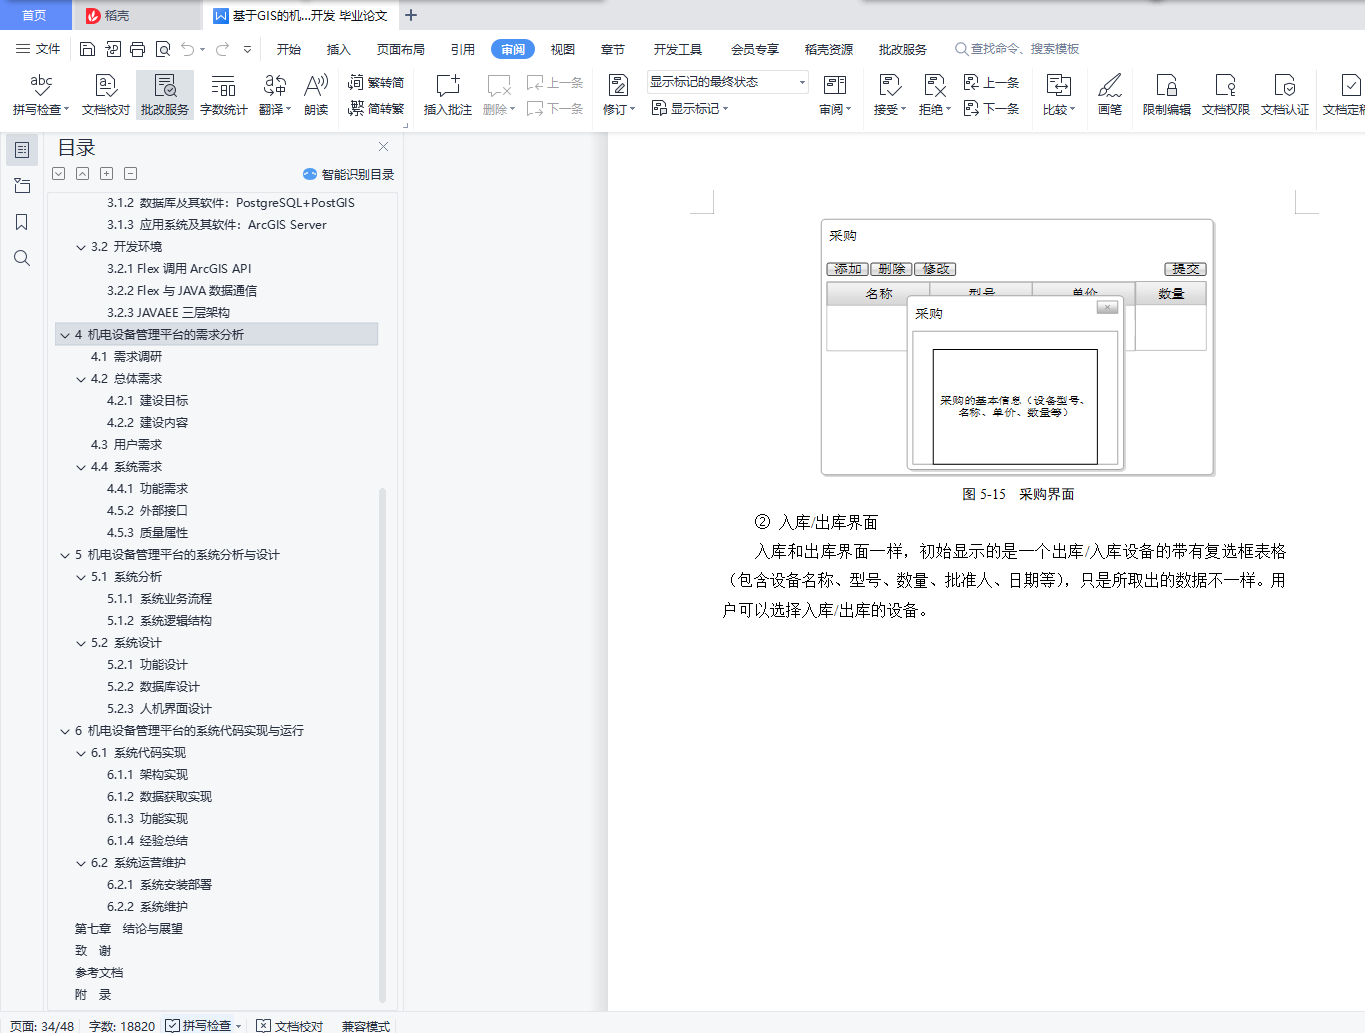Switch to the 开发工具 ribbon tab
Image resolution: width=1365 pixels, height=1033 pixels.
tap(678, 49)
